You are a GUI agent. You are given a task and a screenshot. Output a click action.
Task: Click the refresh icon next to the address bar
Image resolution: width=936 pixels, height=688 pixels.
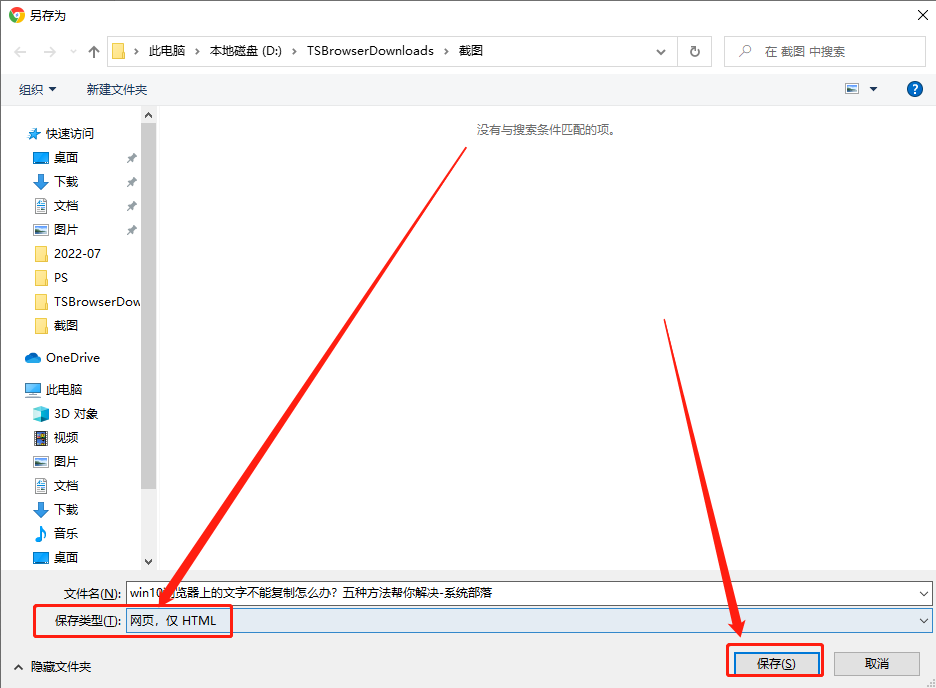[x=694, y=52]
